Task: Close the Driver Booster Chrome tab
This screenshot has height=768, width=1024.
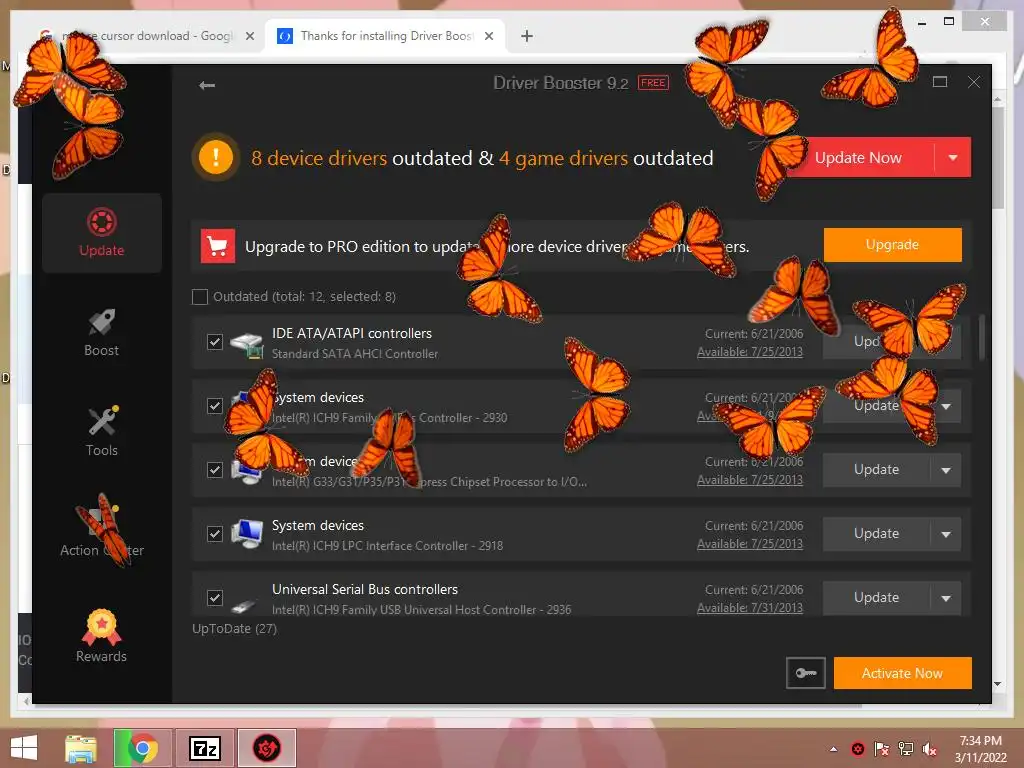Action: (x=488, y=36)
